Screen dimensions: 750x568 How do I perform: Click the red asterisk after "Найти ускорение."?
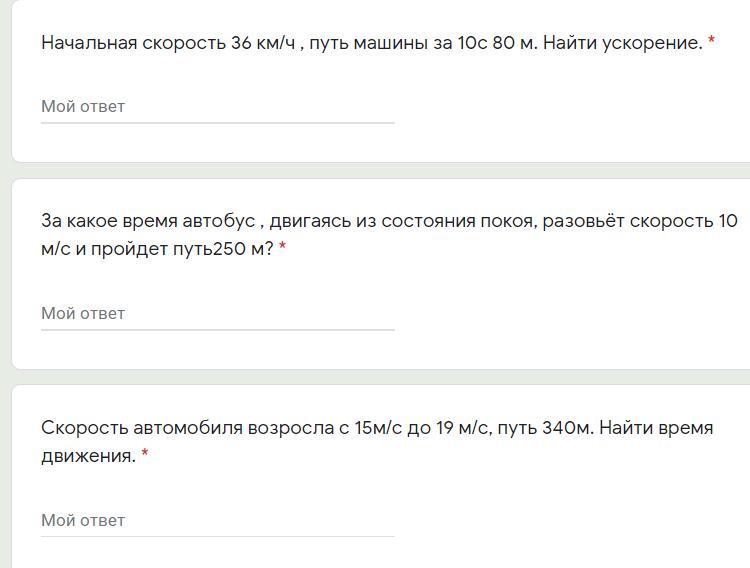click(711, 43)
